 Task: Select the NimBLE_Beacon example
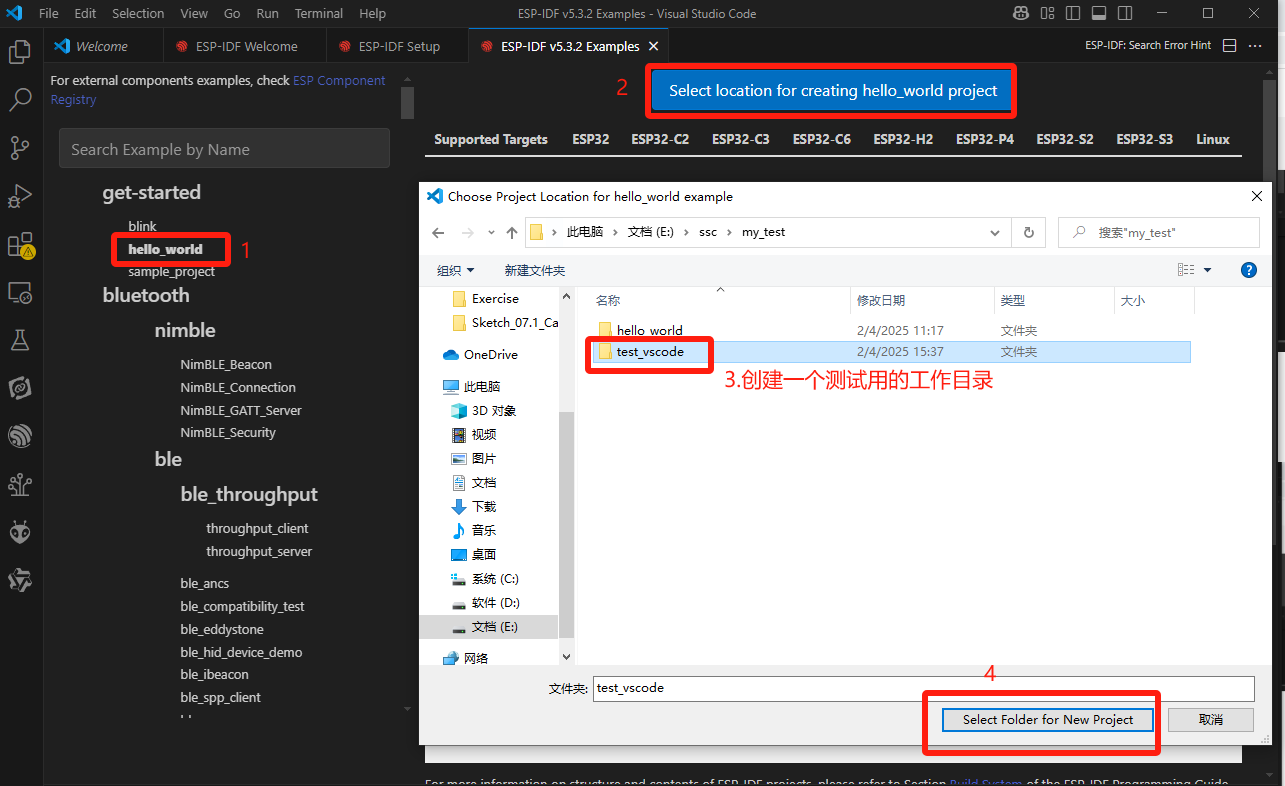(x=226, y=364)
